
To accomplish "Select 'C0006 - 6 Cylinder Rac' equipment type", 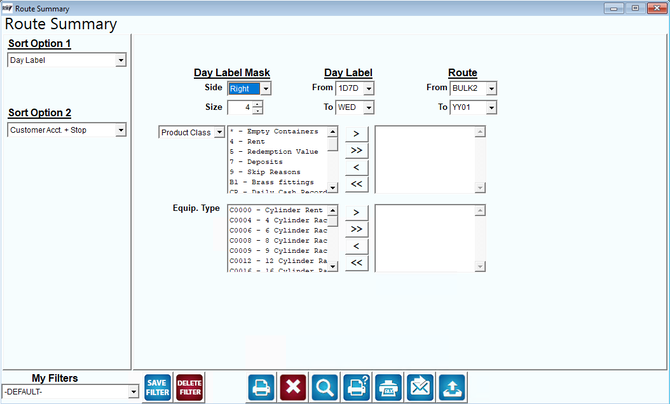I will coord(278,230).
